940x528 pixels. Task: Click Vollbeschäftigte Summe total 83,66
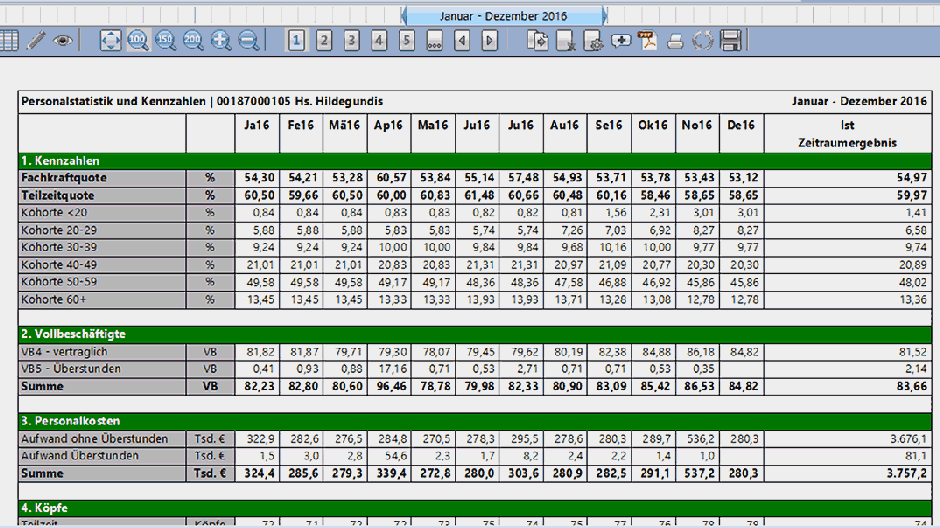(x=912, y=387)
